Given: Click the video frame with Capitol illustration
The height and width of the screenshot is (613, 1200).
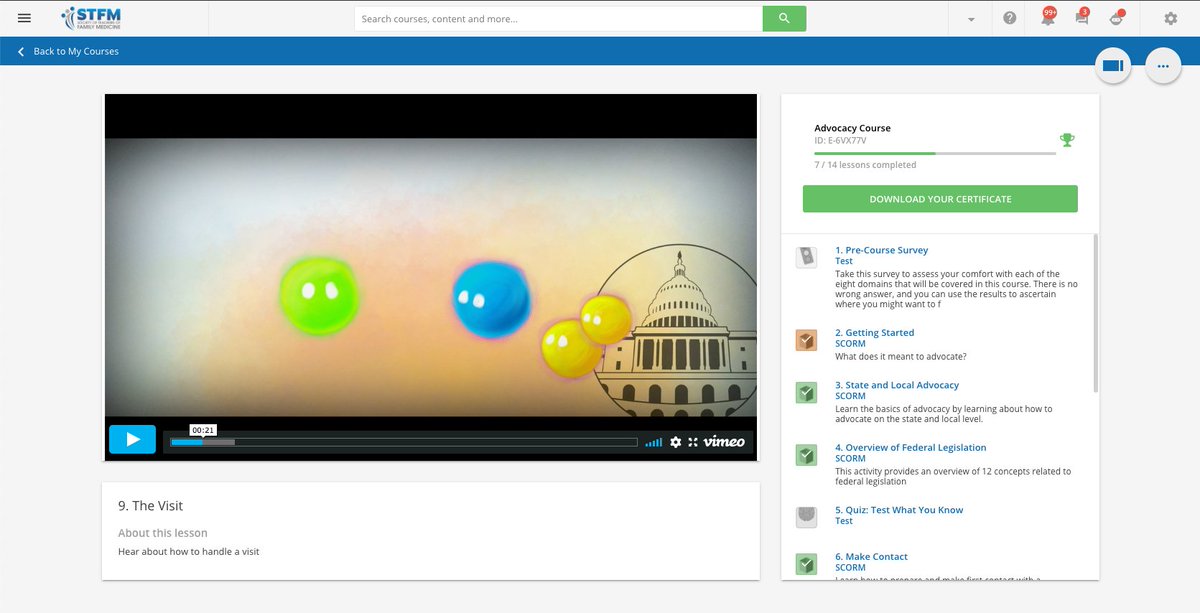Looking at the screenshot, I should click(430, 277).
